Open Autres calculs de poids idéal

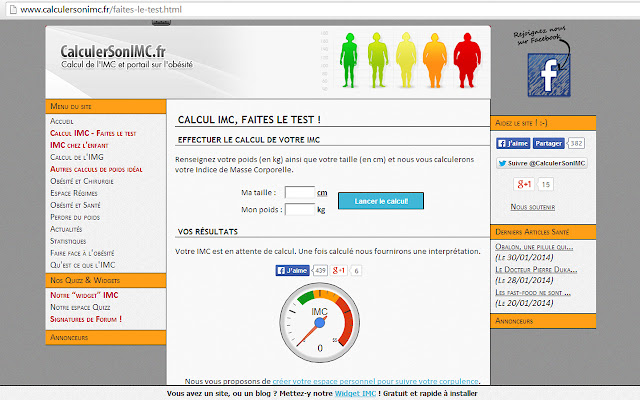pos(96,169)
